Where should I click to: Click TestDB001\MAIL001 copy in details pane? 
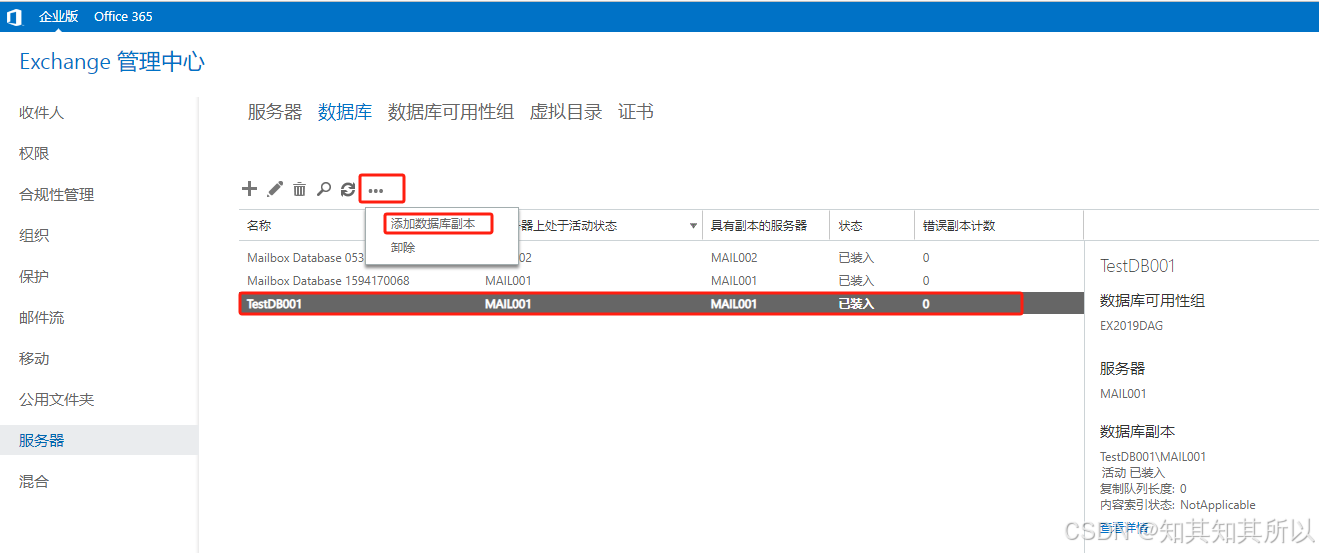pyautogui.click(x=1153, y=457)
